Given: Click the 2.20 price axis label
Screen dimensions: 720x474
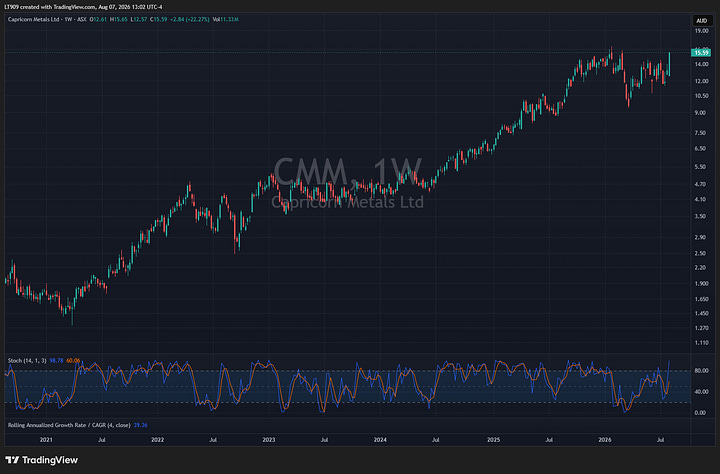Looking at the screenshot, I should pos(700,268).
